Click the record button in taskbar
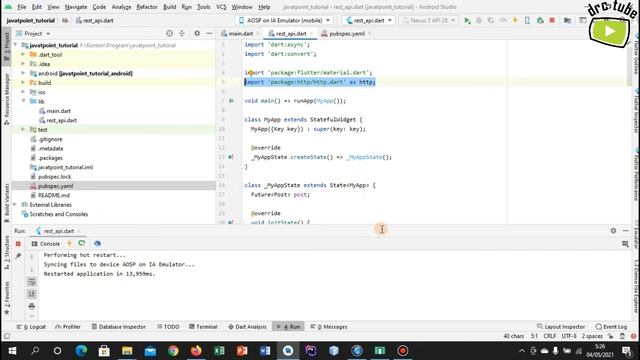Image resolution: width=640 pixels, height=360 pixels. click(403, 351)
